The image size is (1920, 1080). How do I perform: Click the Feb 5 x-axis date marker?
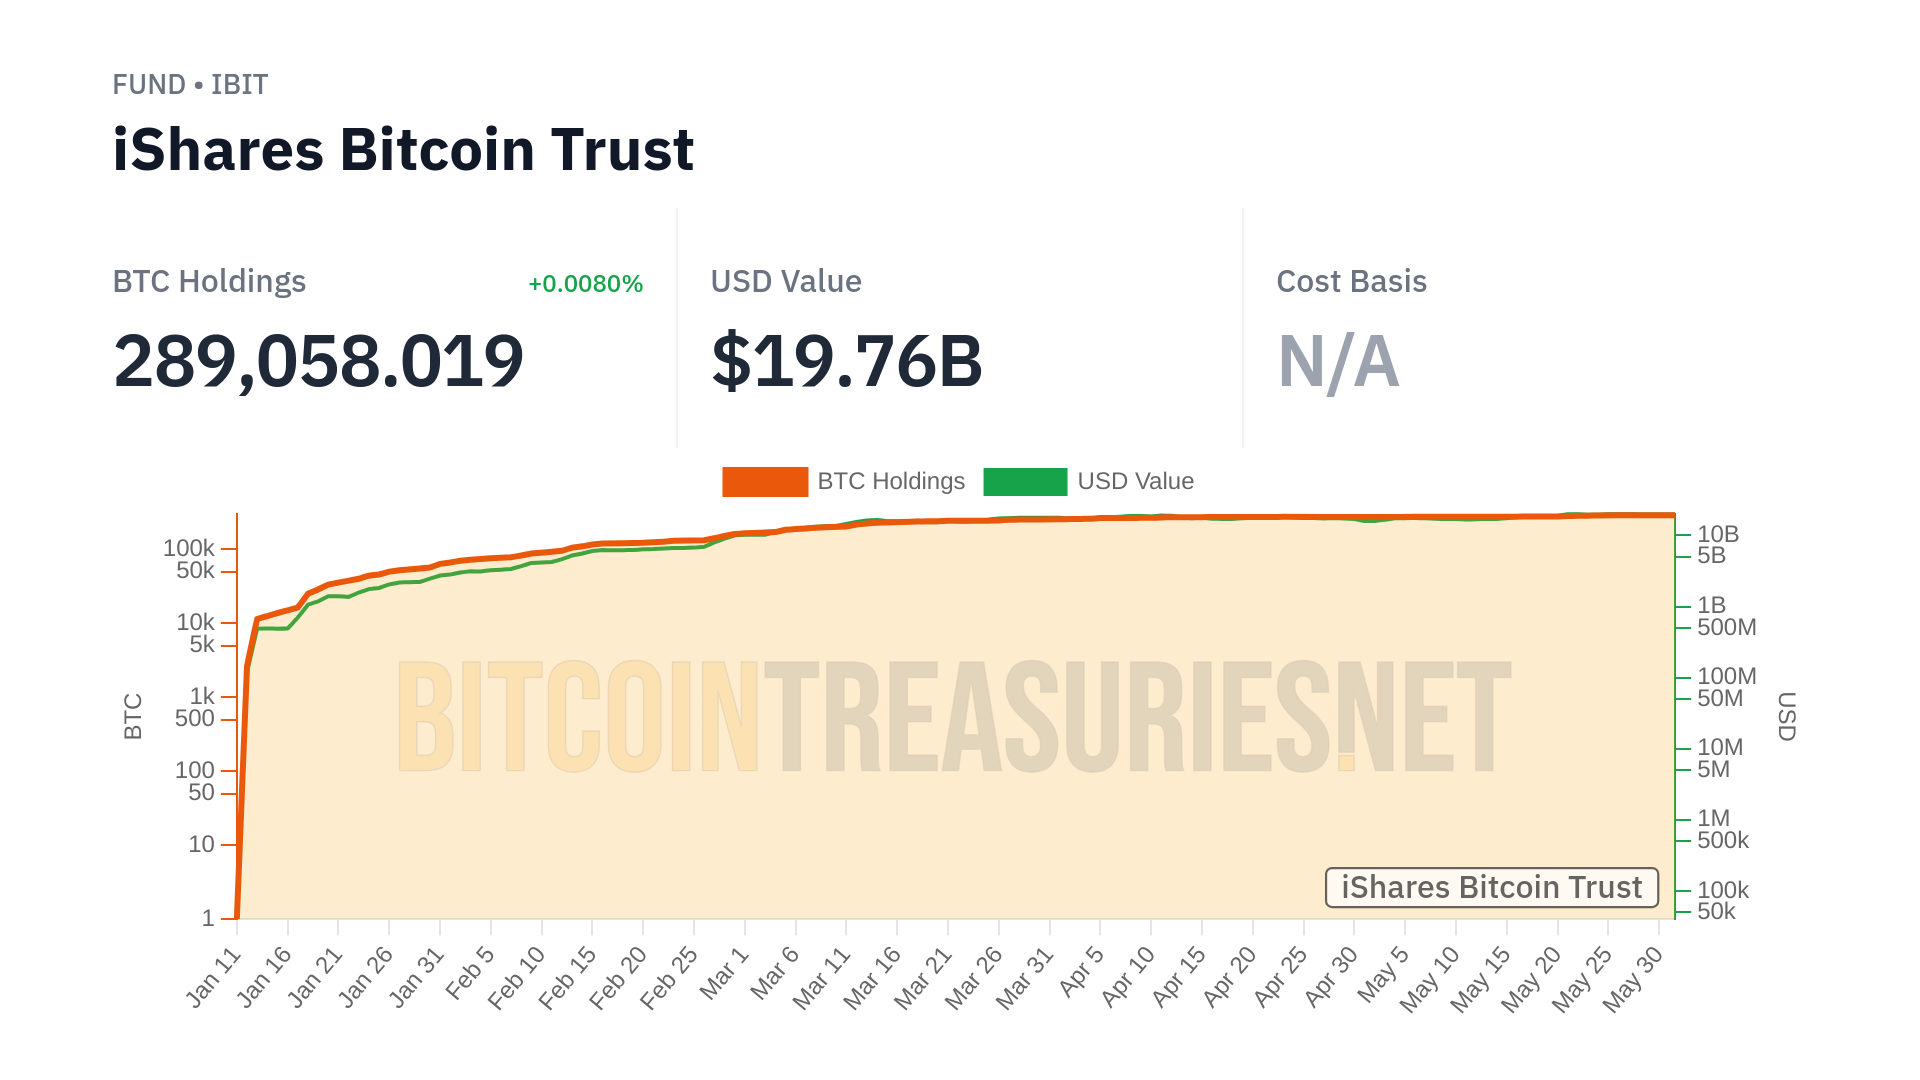pos(470,972)
